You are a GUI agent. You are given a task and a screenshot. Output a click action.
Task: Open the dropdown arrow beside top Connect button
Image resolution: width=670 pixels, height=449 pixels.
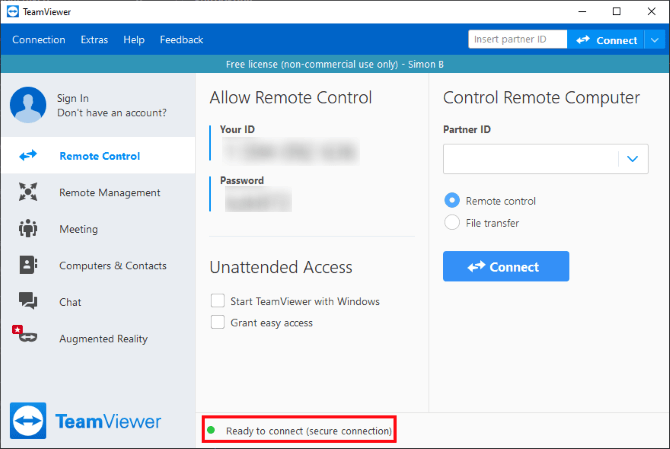pos(655,40)
